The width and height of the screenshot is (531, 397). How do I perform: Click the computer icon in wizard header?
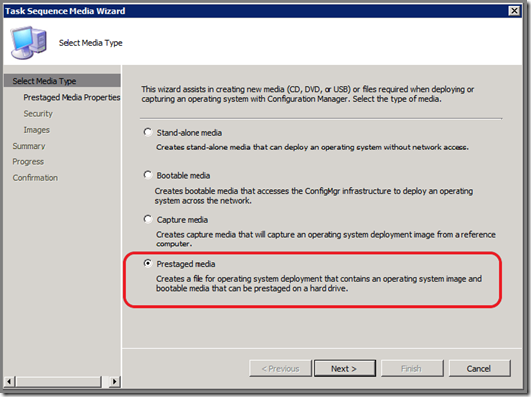coord(29,43)
